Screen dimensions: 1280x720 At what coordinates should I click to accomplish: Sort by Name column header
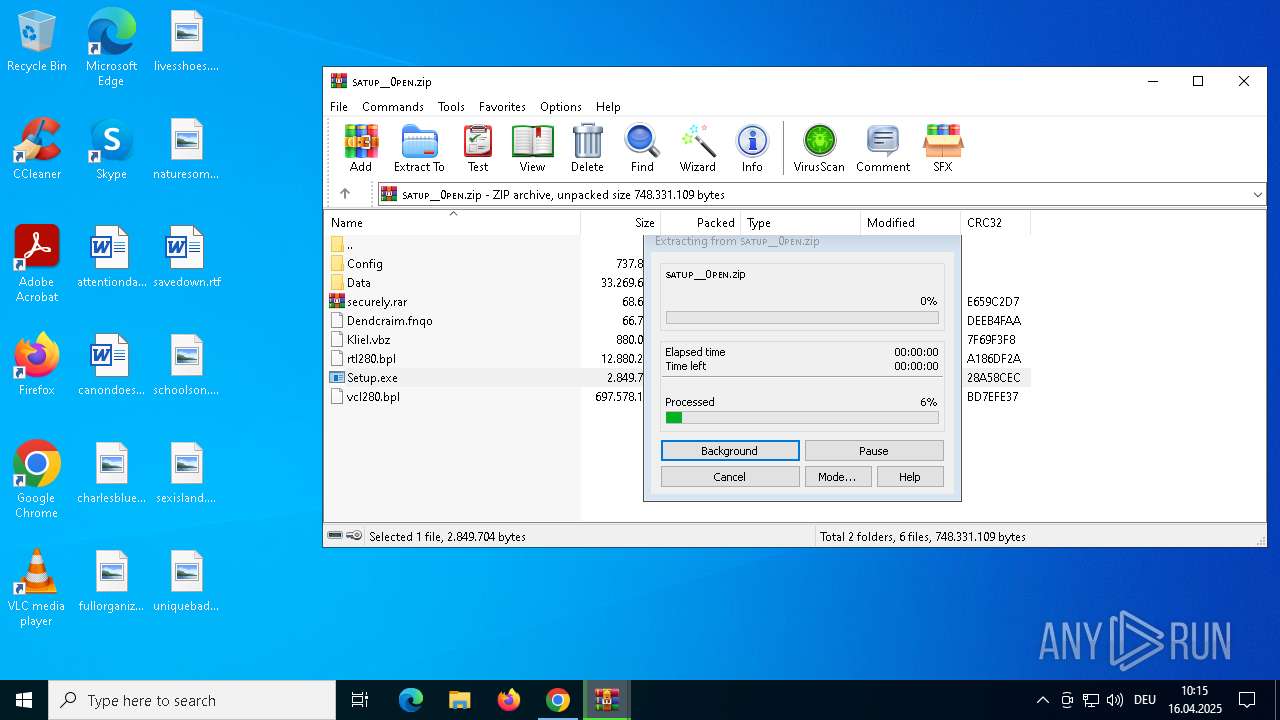[453, 223]
